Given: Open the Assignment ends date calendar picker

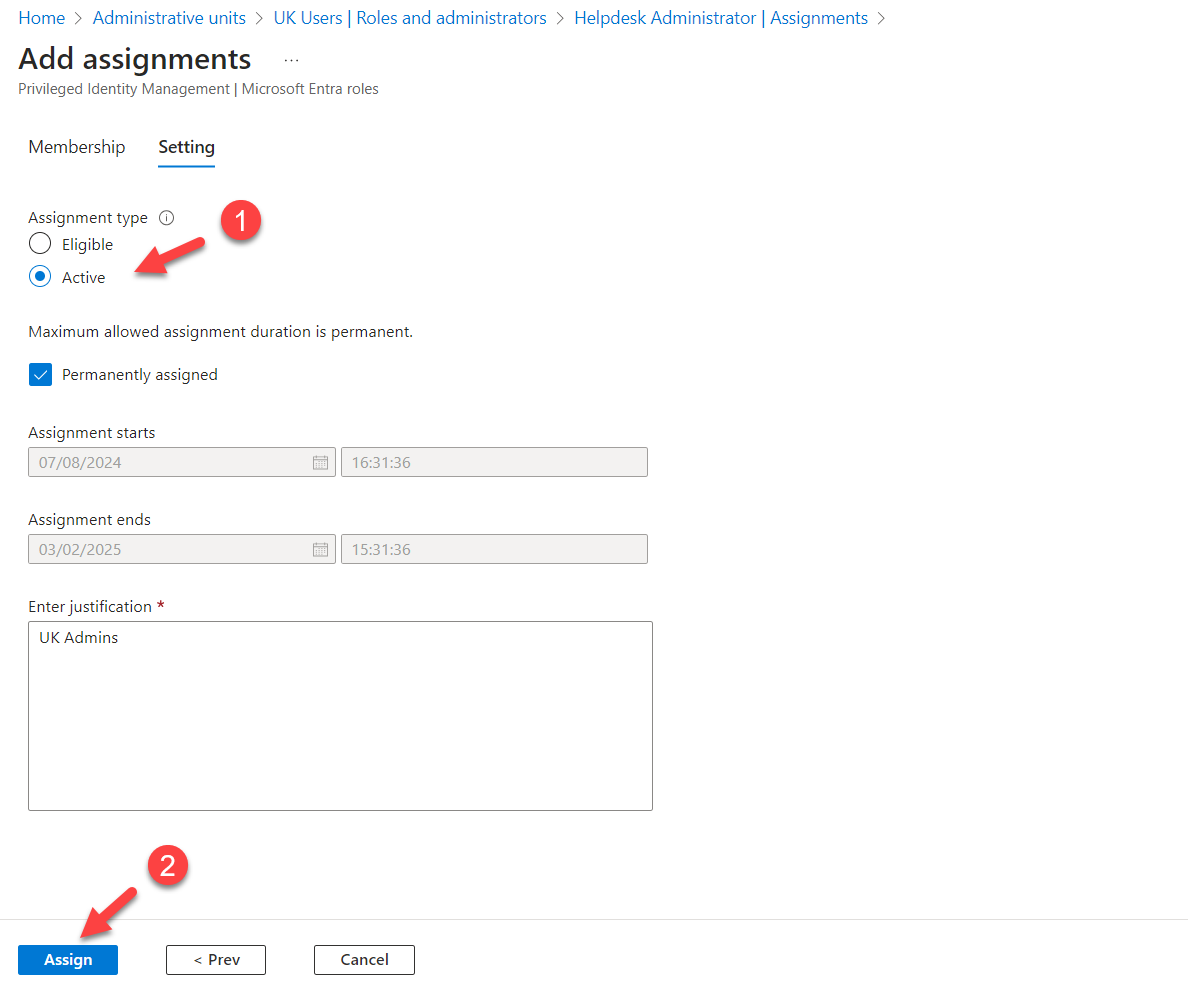Looking at the screenshot, I should coord(320,548).
